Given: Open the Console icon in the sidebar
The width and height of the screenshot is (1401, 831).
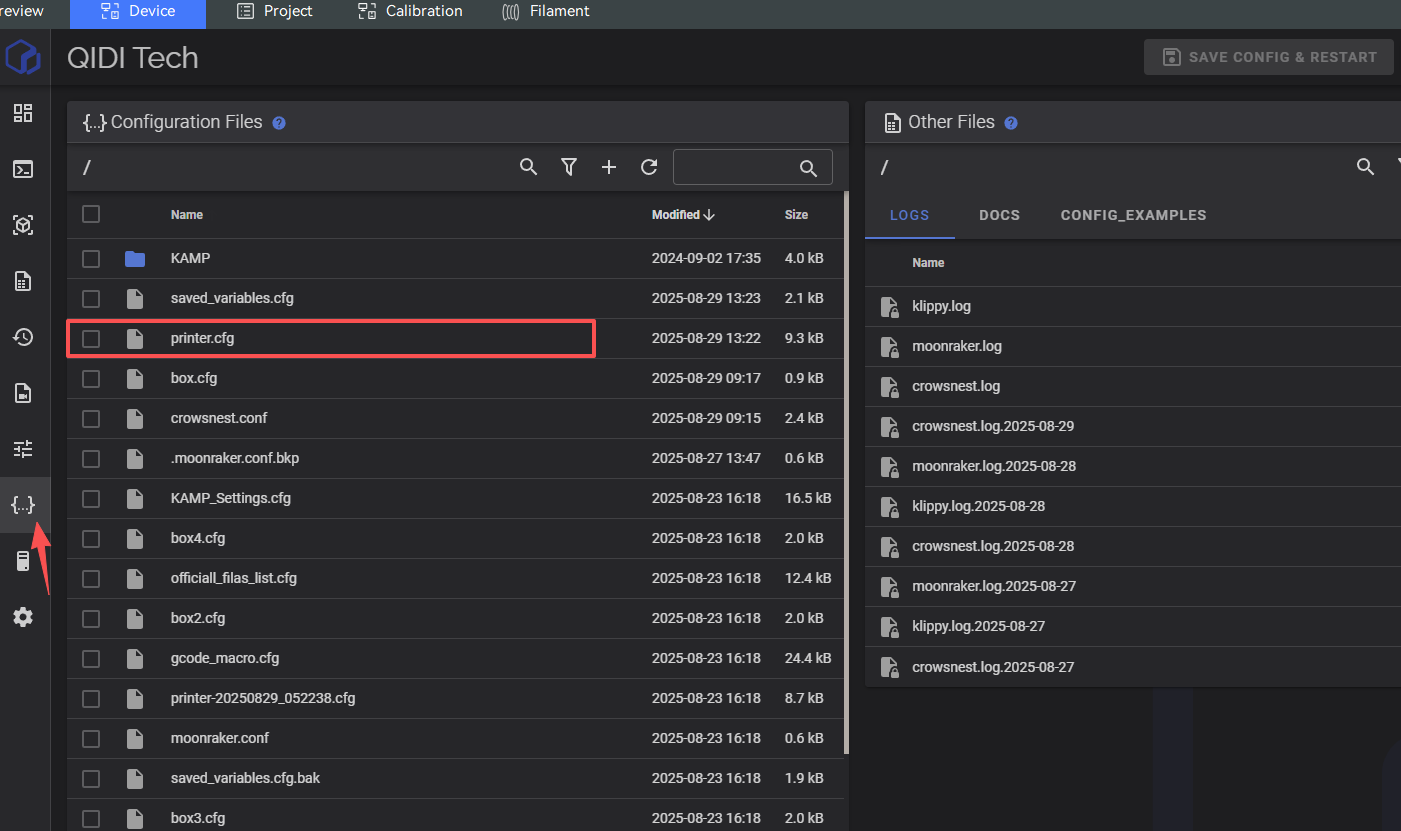Looking at the screenshot, I should point(23,169).
